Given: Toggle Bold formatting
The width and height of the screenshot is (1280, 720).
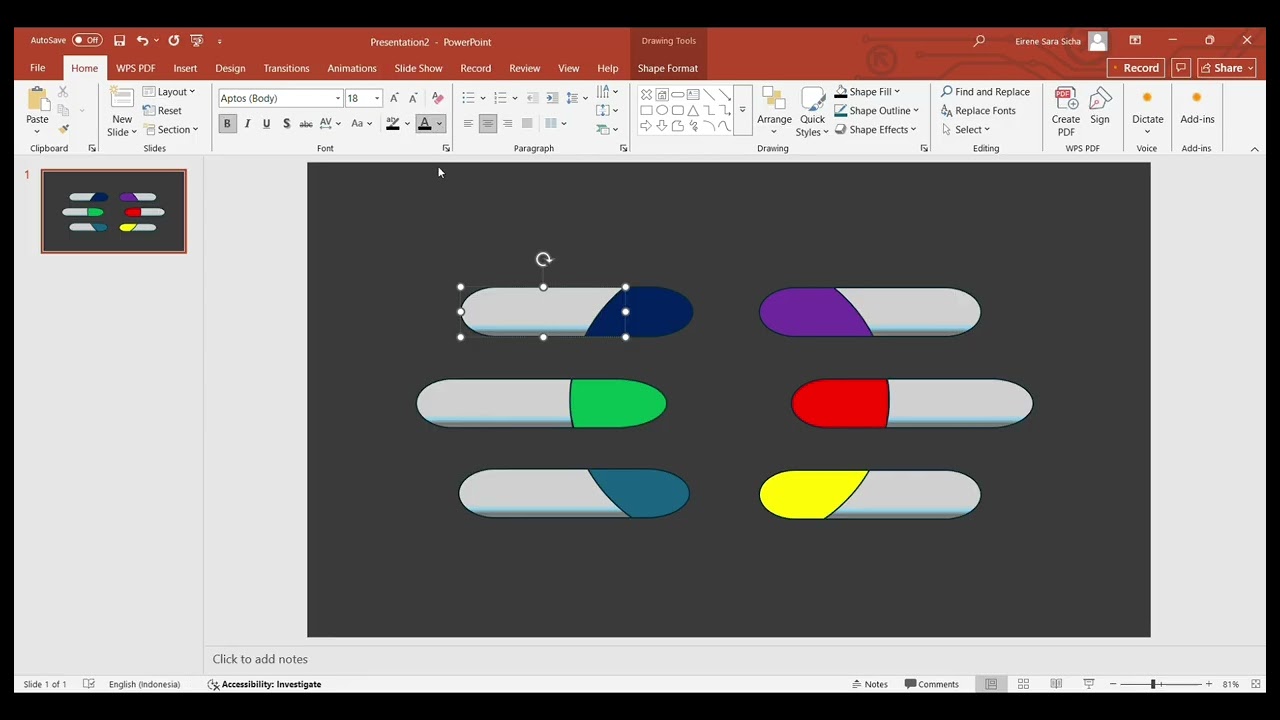Looking at the screenshot, I should click(x=227, y=124).
